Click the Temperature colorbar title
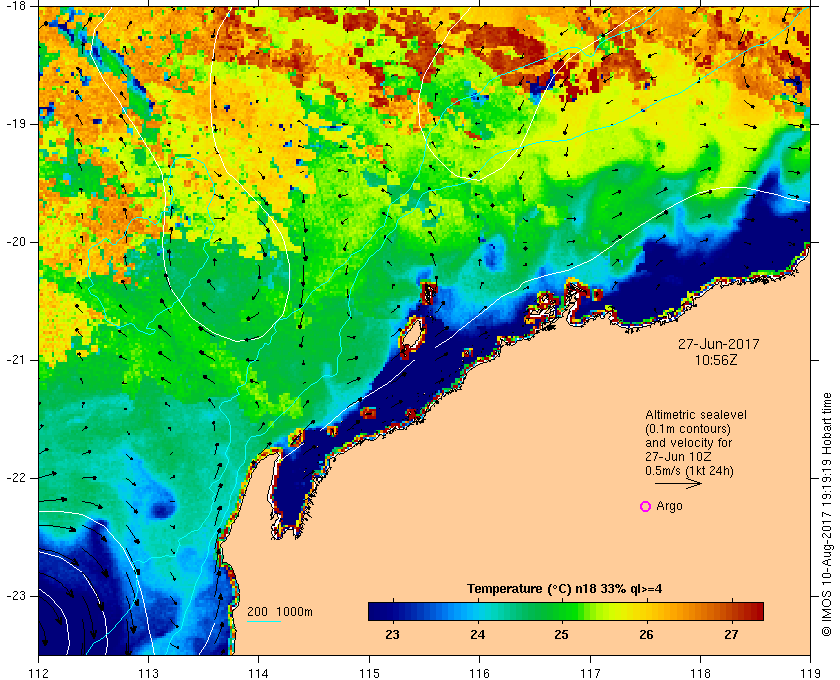840x680 pixels. [x=565, y=589]
